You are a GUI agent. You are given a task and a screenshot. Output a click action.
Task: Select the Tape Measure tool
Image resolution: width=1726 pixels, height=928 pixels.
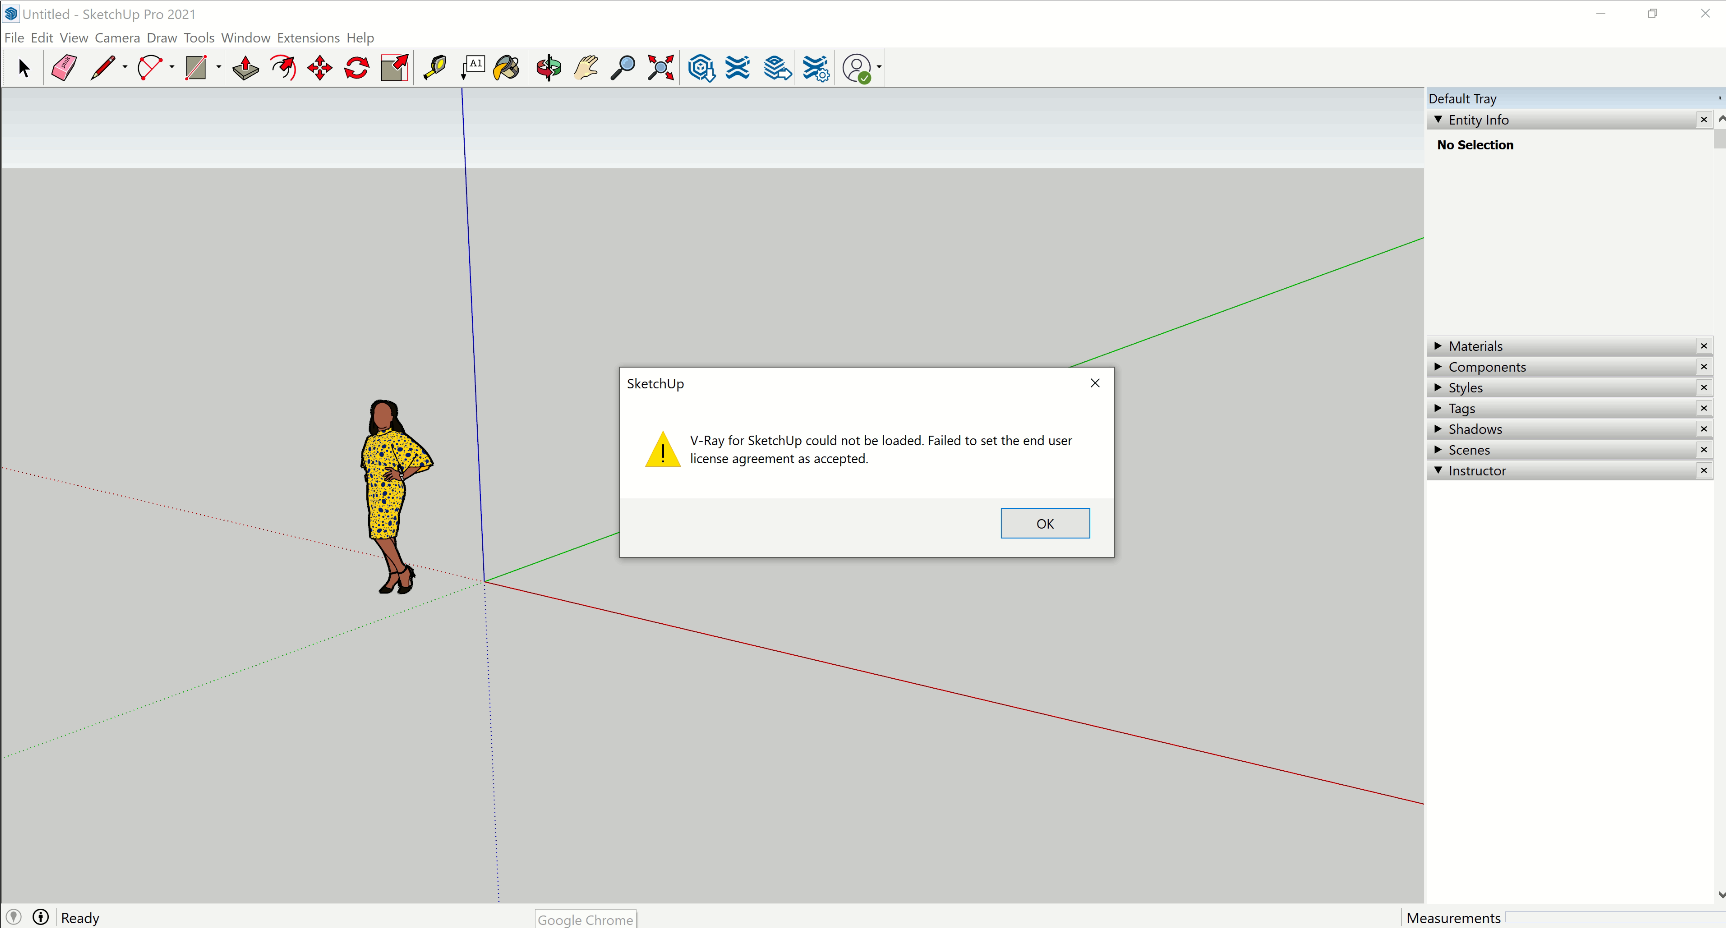click(435, 68)
